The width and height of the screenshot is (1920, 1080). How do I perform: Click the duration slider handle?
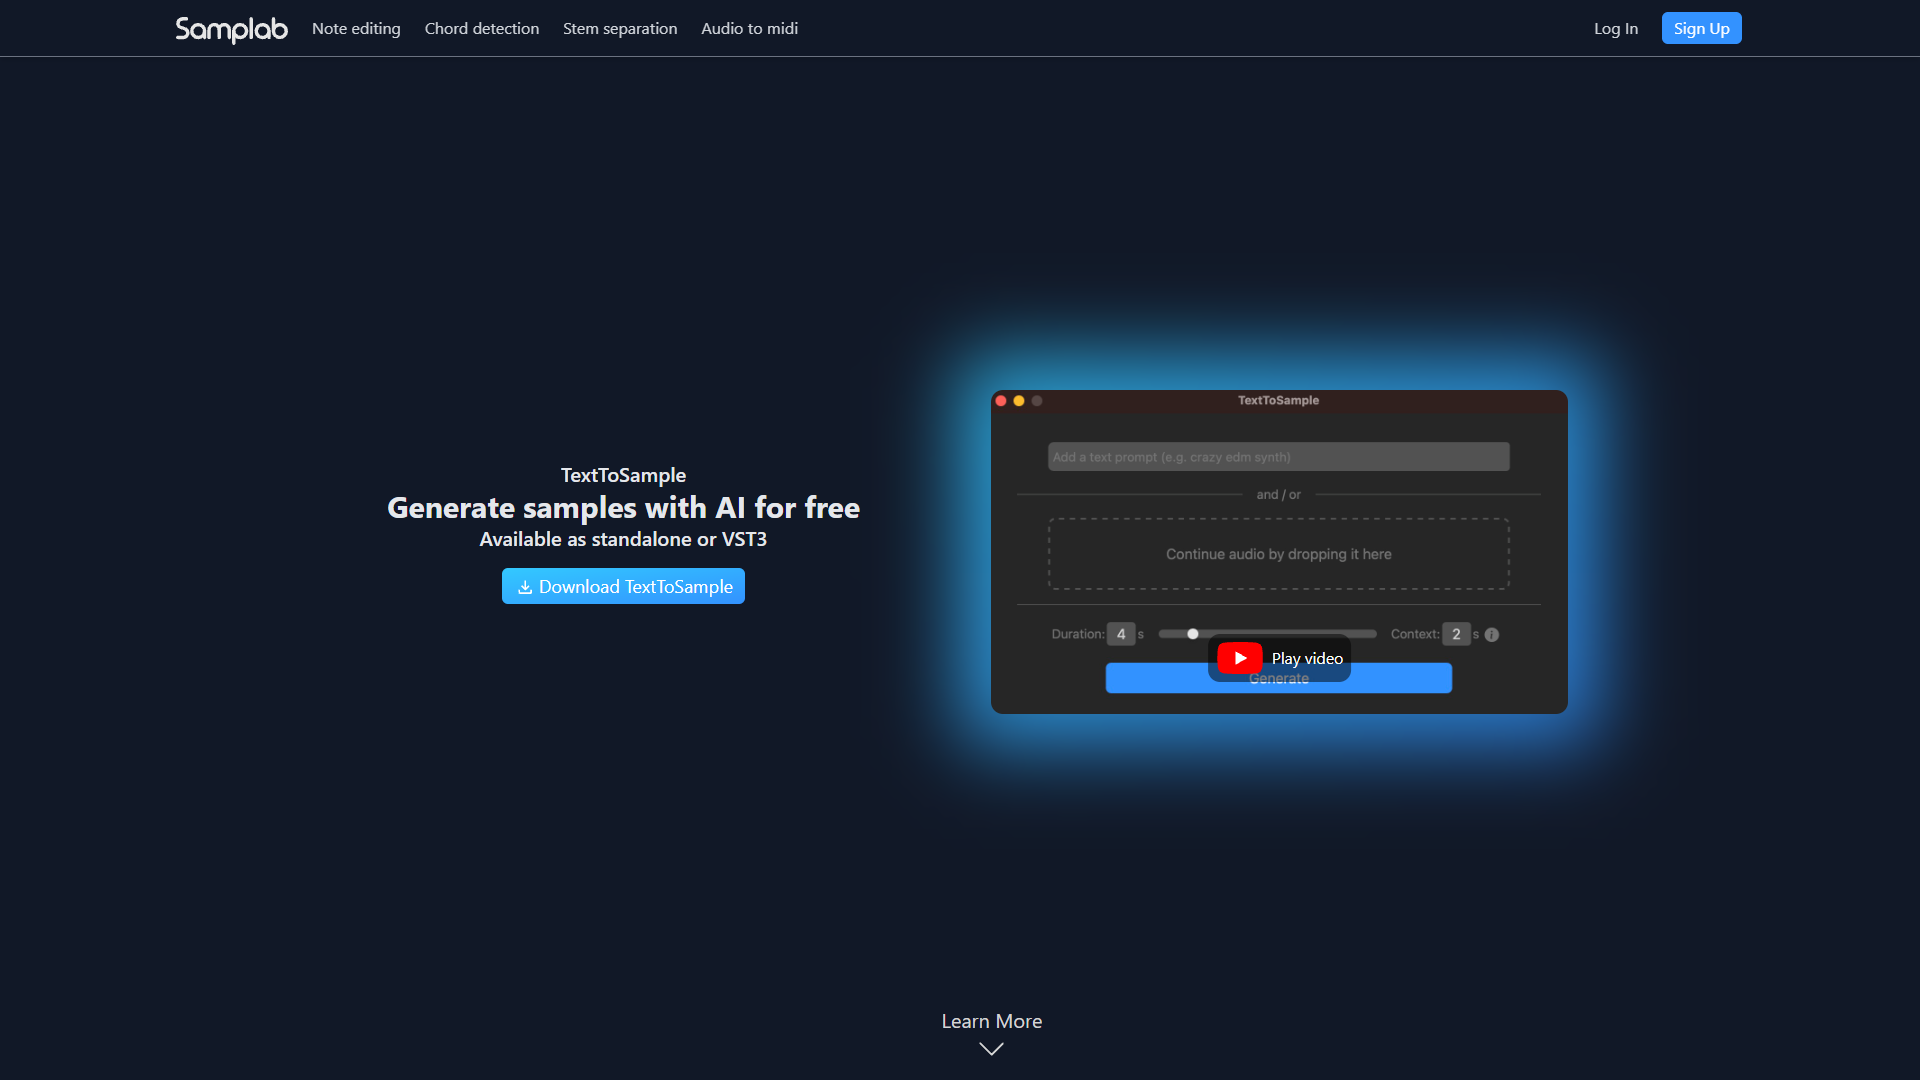1193,634
